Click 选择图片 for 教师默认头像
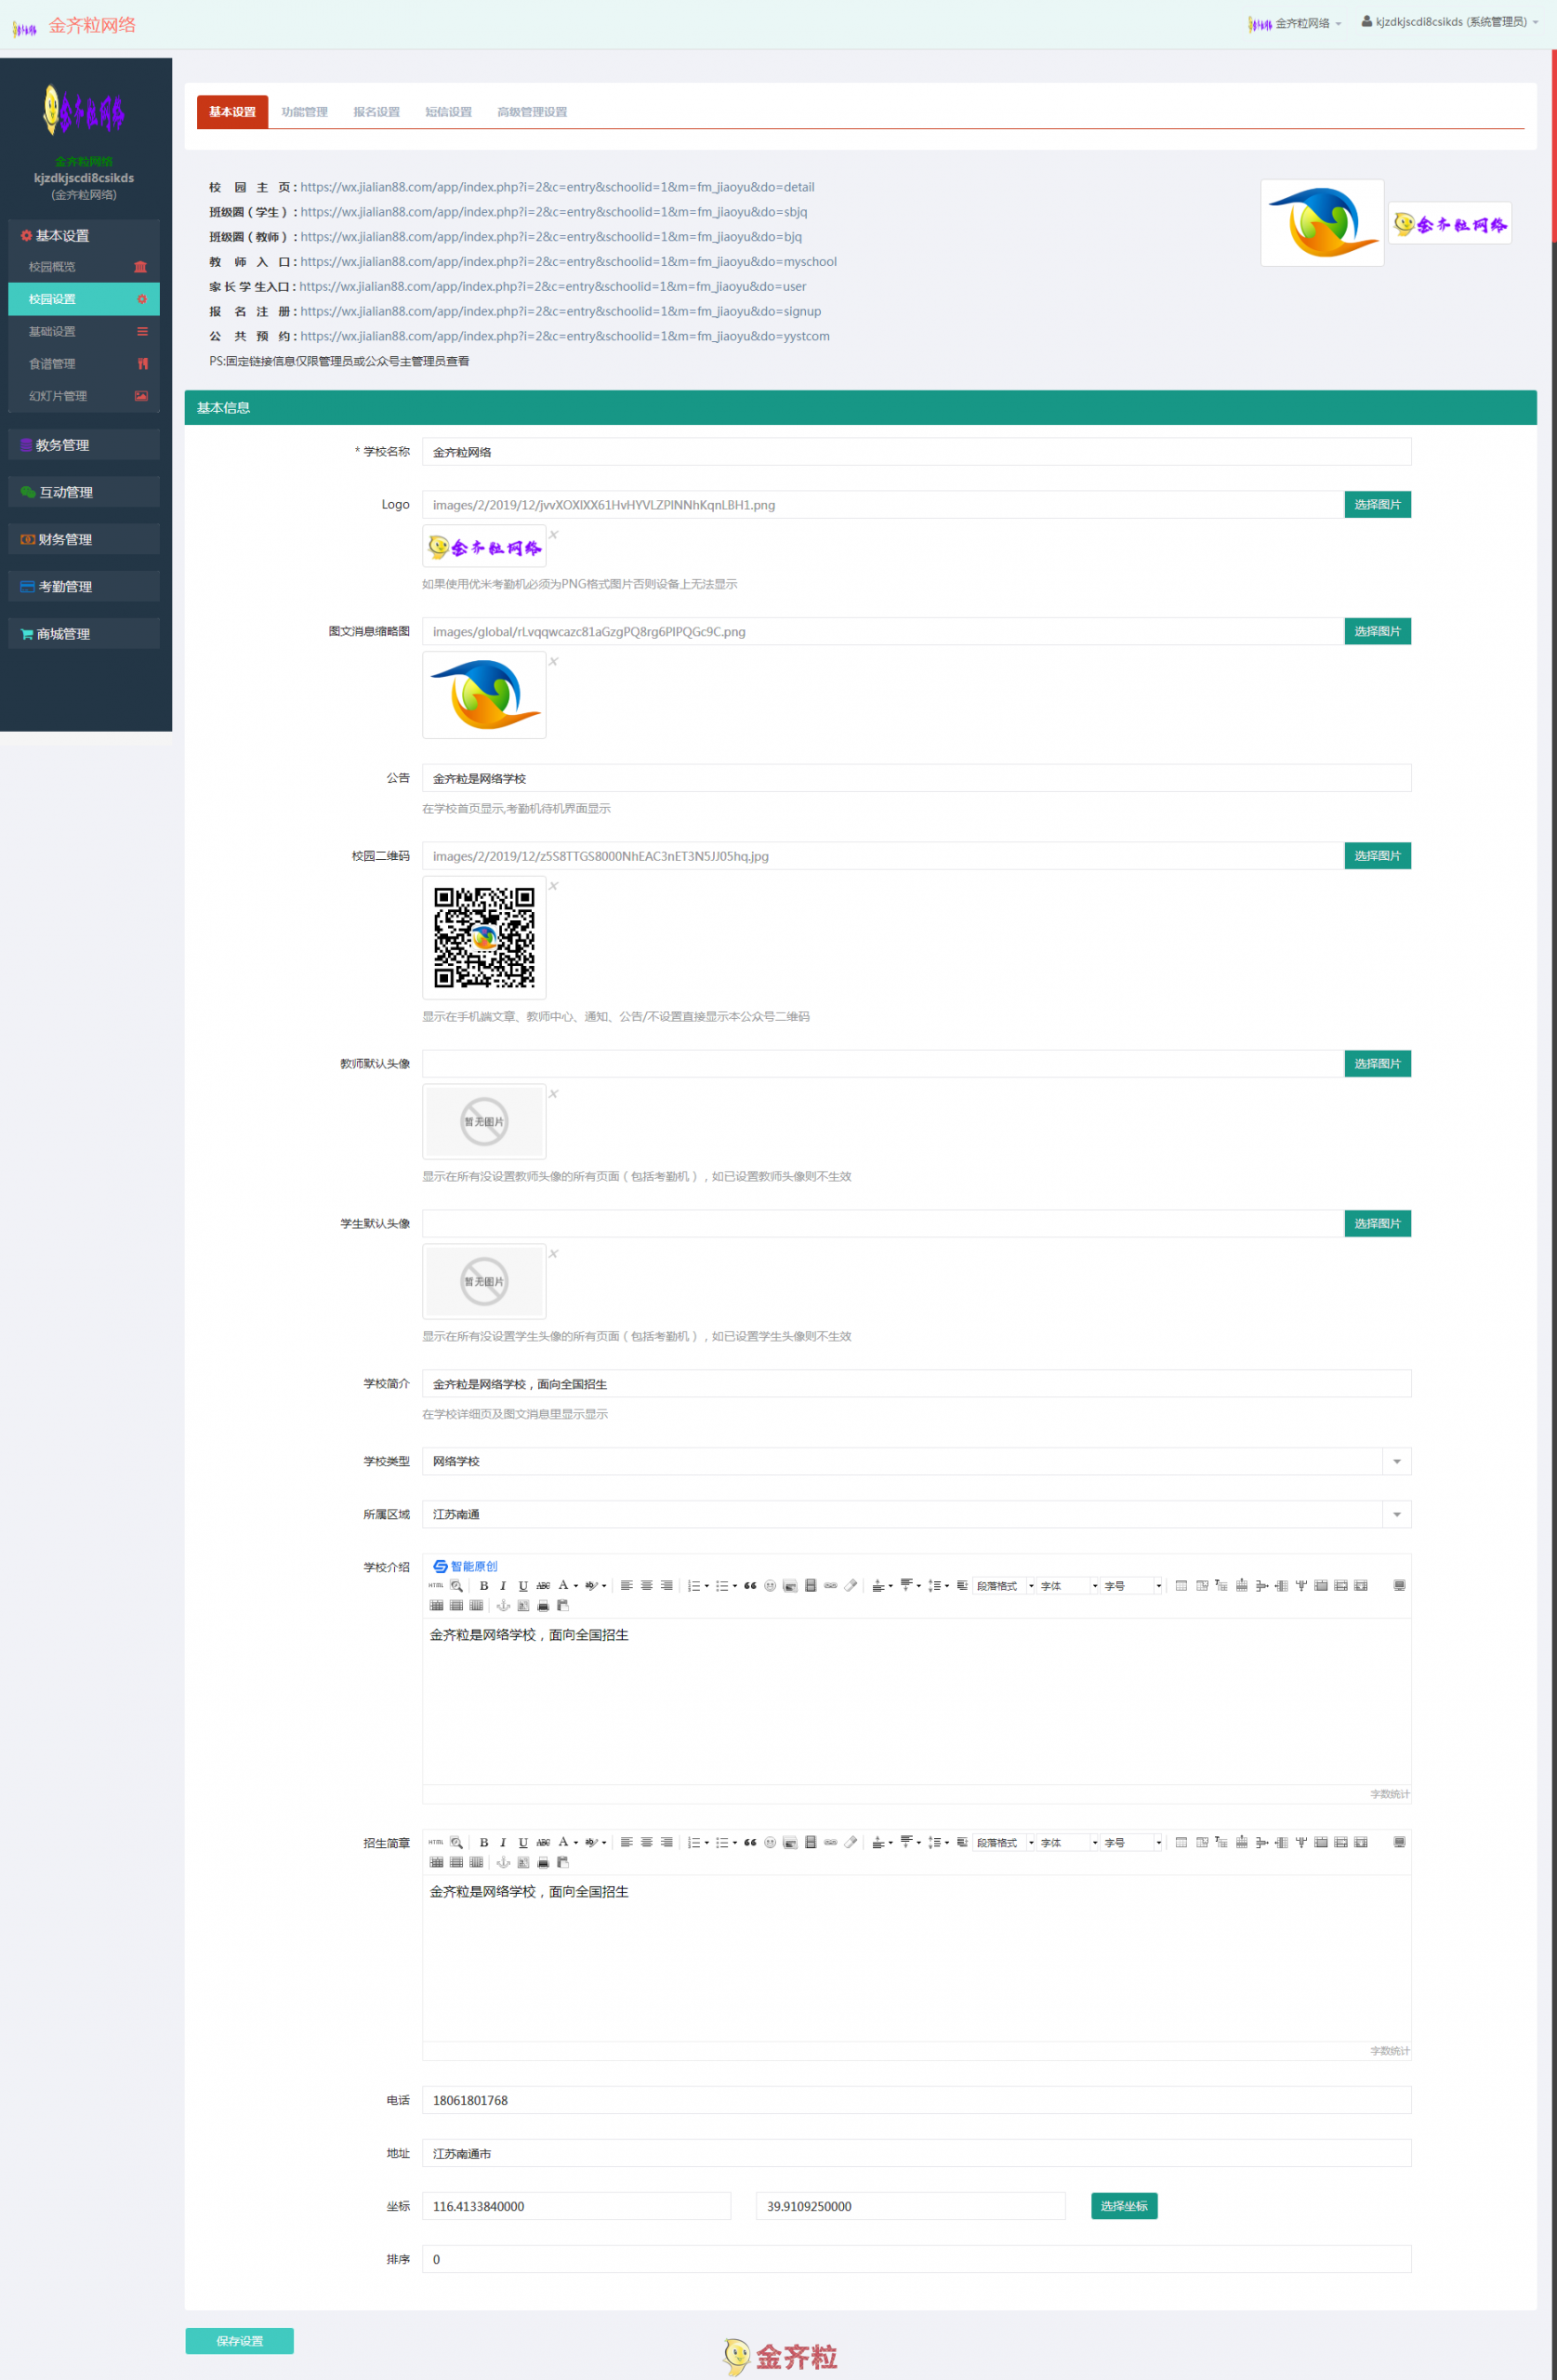This screenshot has width=1557, height=2380. coord(1377,1063)
